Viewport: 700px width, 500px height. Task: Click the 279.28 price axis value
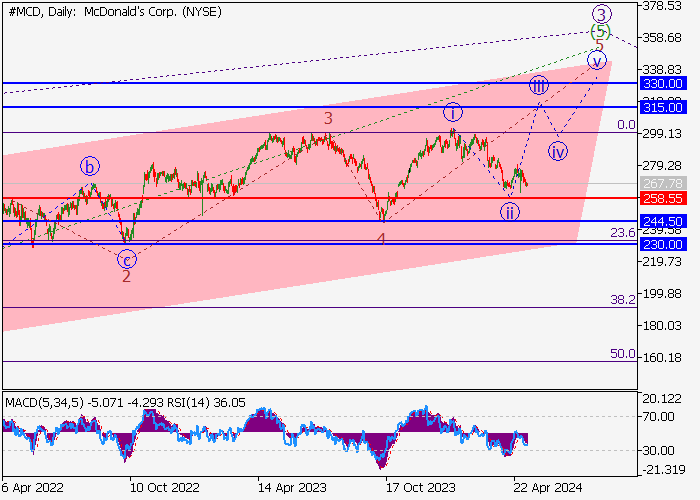662,166
